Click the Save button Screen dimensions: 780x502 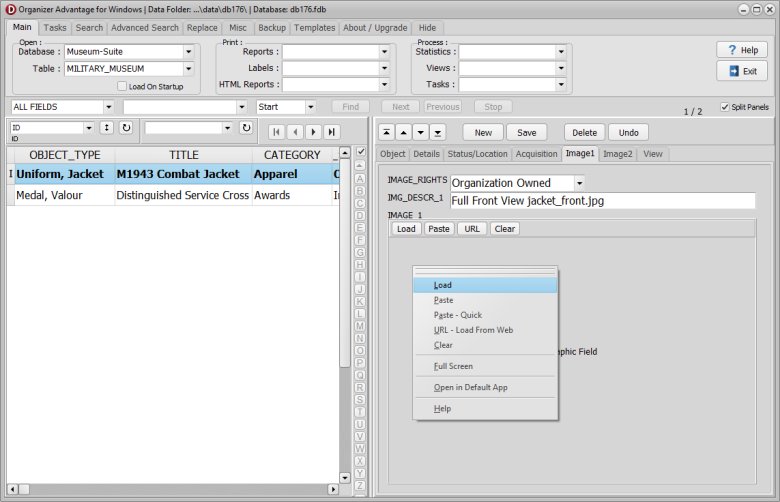pyautogui.click(x=526, y=132)
